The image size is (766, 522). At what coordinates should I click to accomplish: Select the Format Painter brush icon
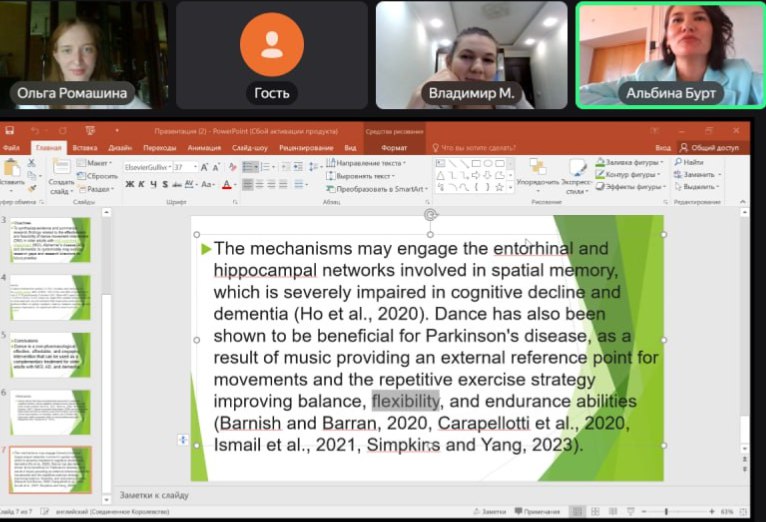pyautogui.click(x=32, y=188)
